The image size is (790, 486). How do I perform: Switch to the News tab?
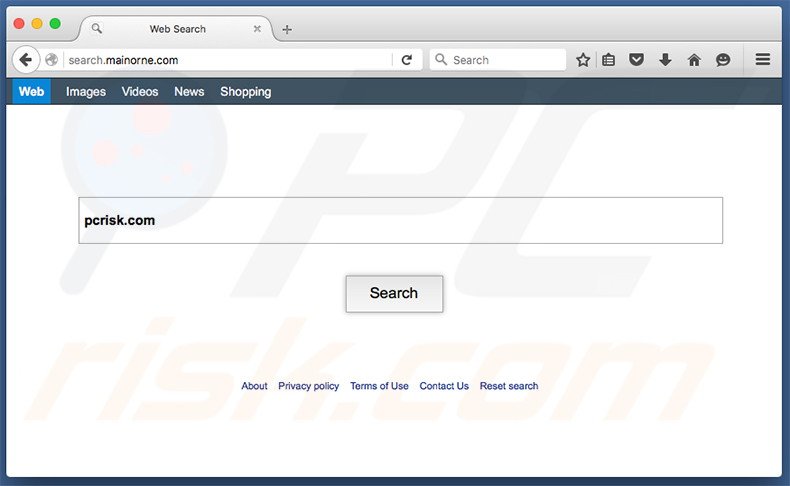click(189, 91)
